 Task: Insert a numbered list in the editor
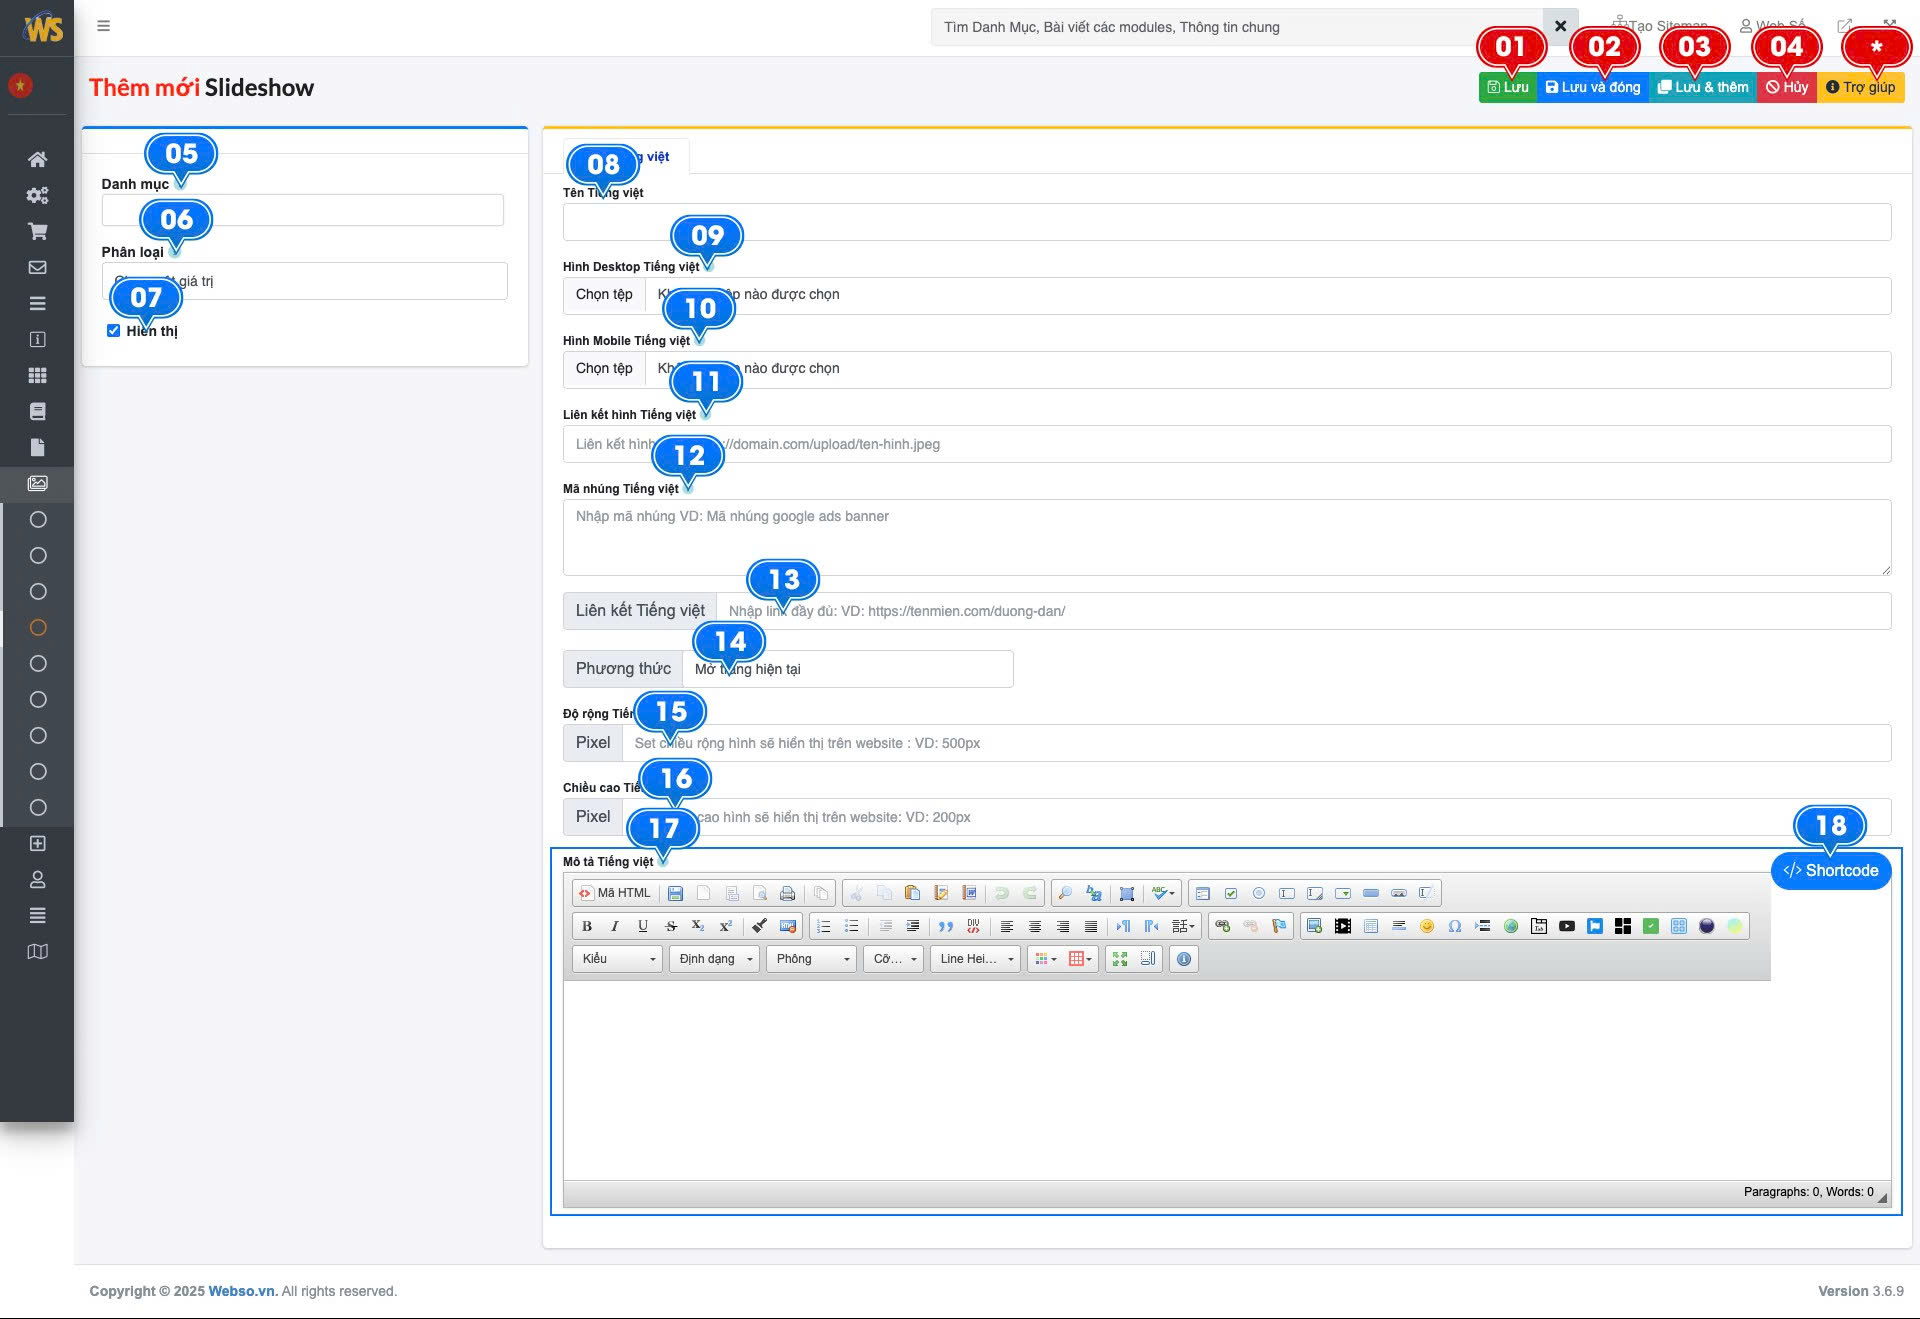point(823,926)
